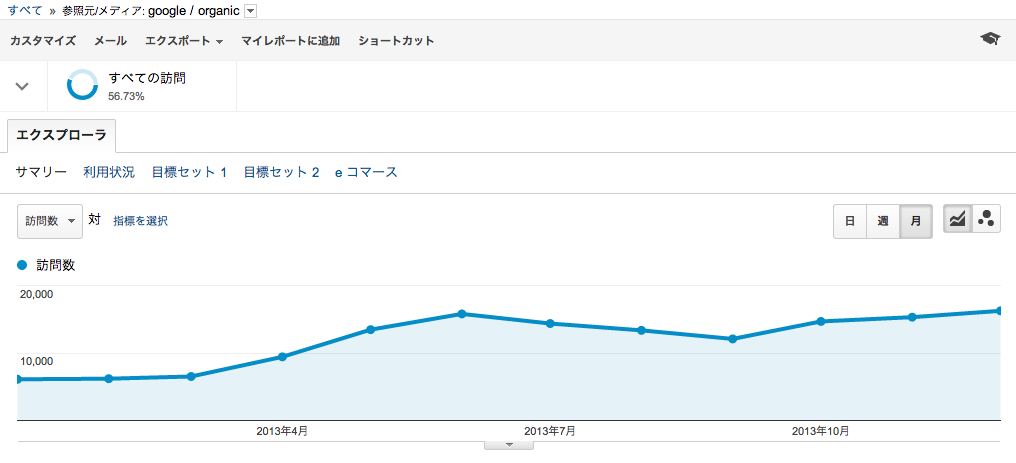The image size is (1016, 463).
Task: Open the google / organic dimension dropdown
Action: 251,11
